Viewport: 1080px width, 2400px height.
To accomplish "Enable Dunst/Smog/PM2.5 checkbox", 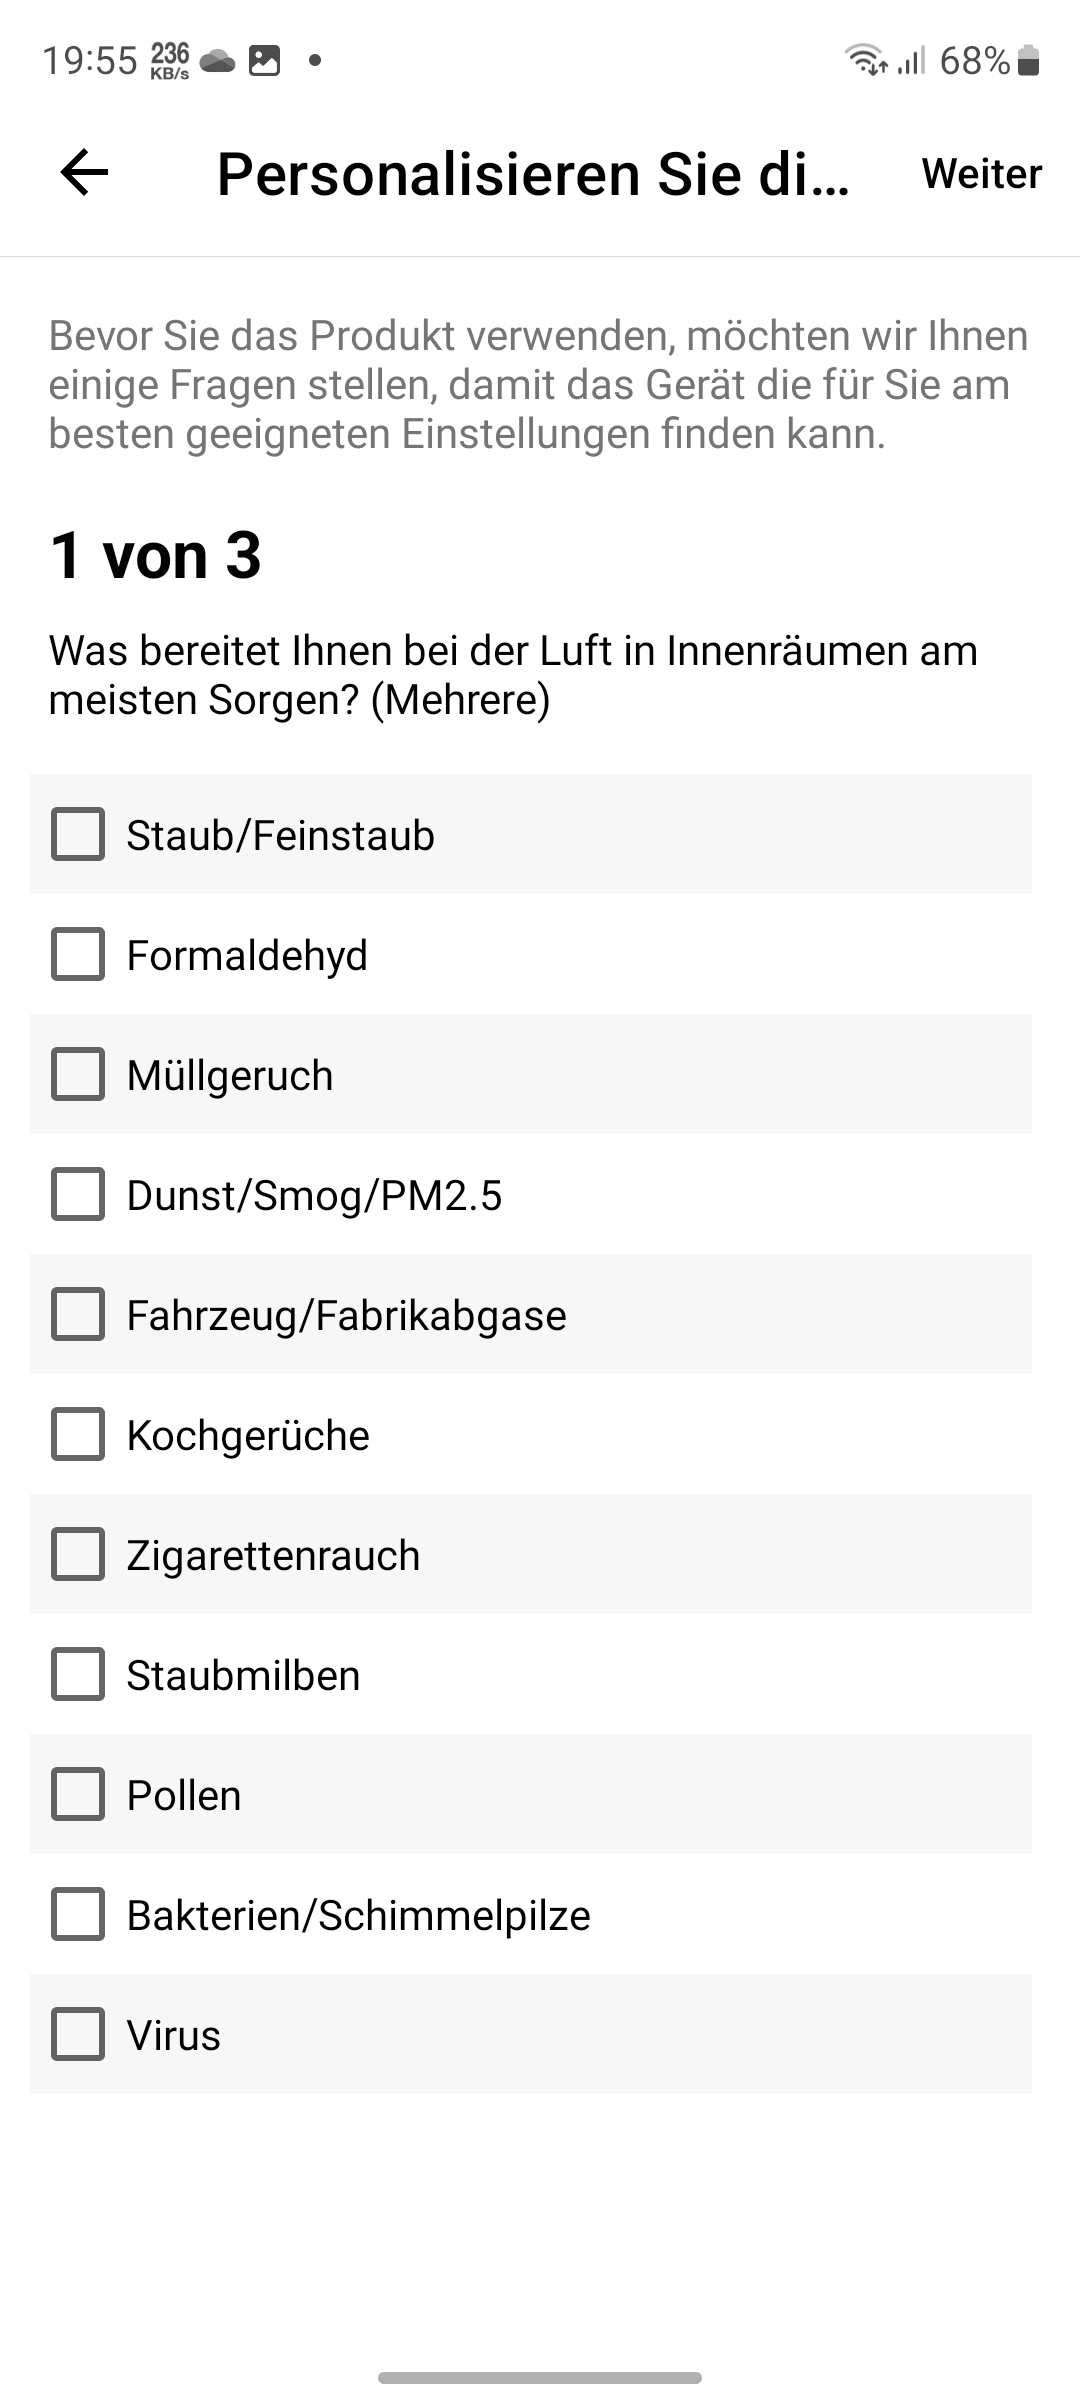I will [x=78, y=1194].
